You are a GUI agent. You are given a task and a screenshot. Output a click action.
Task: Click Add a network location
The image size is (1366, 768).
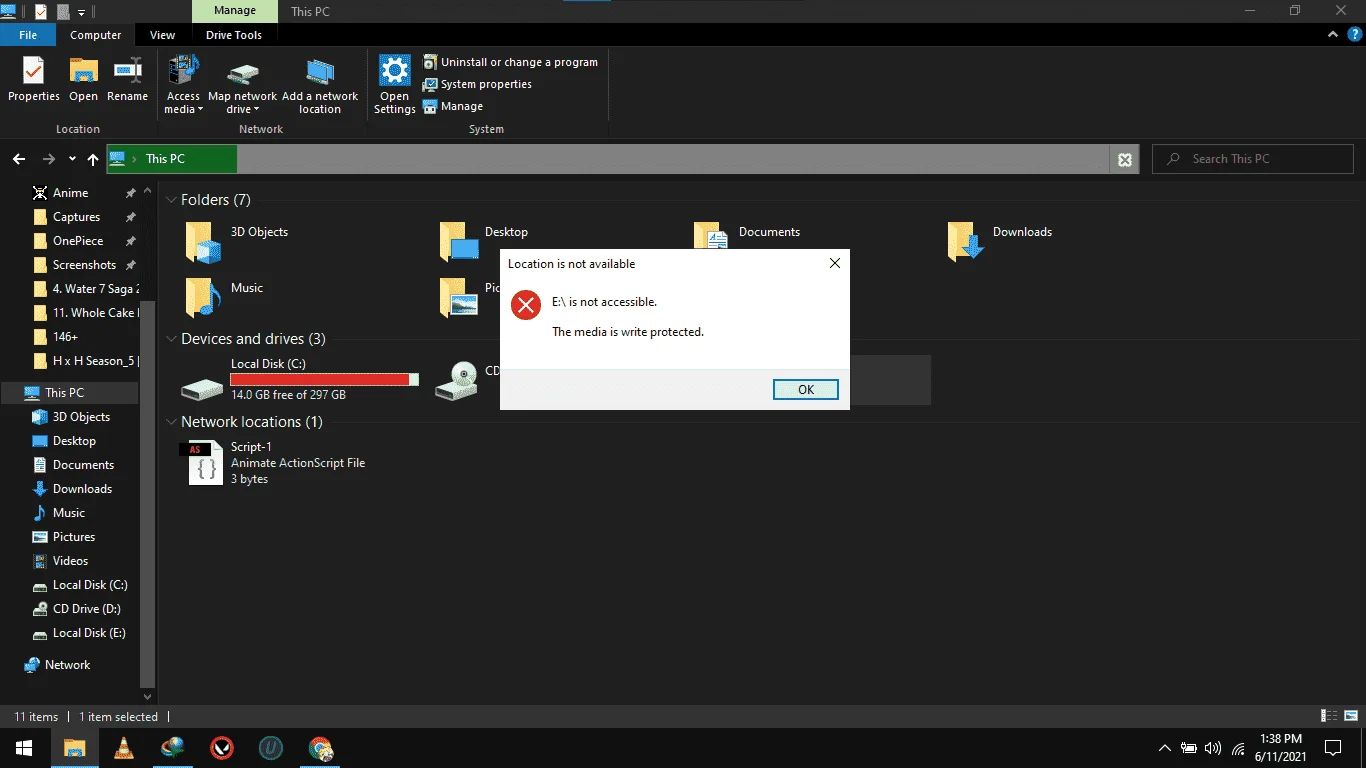(x=320, y=86)
